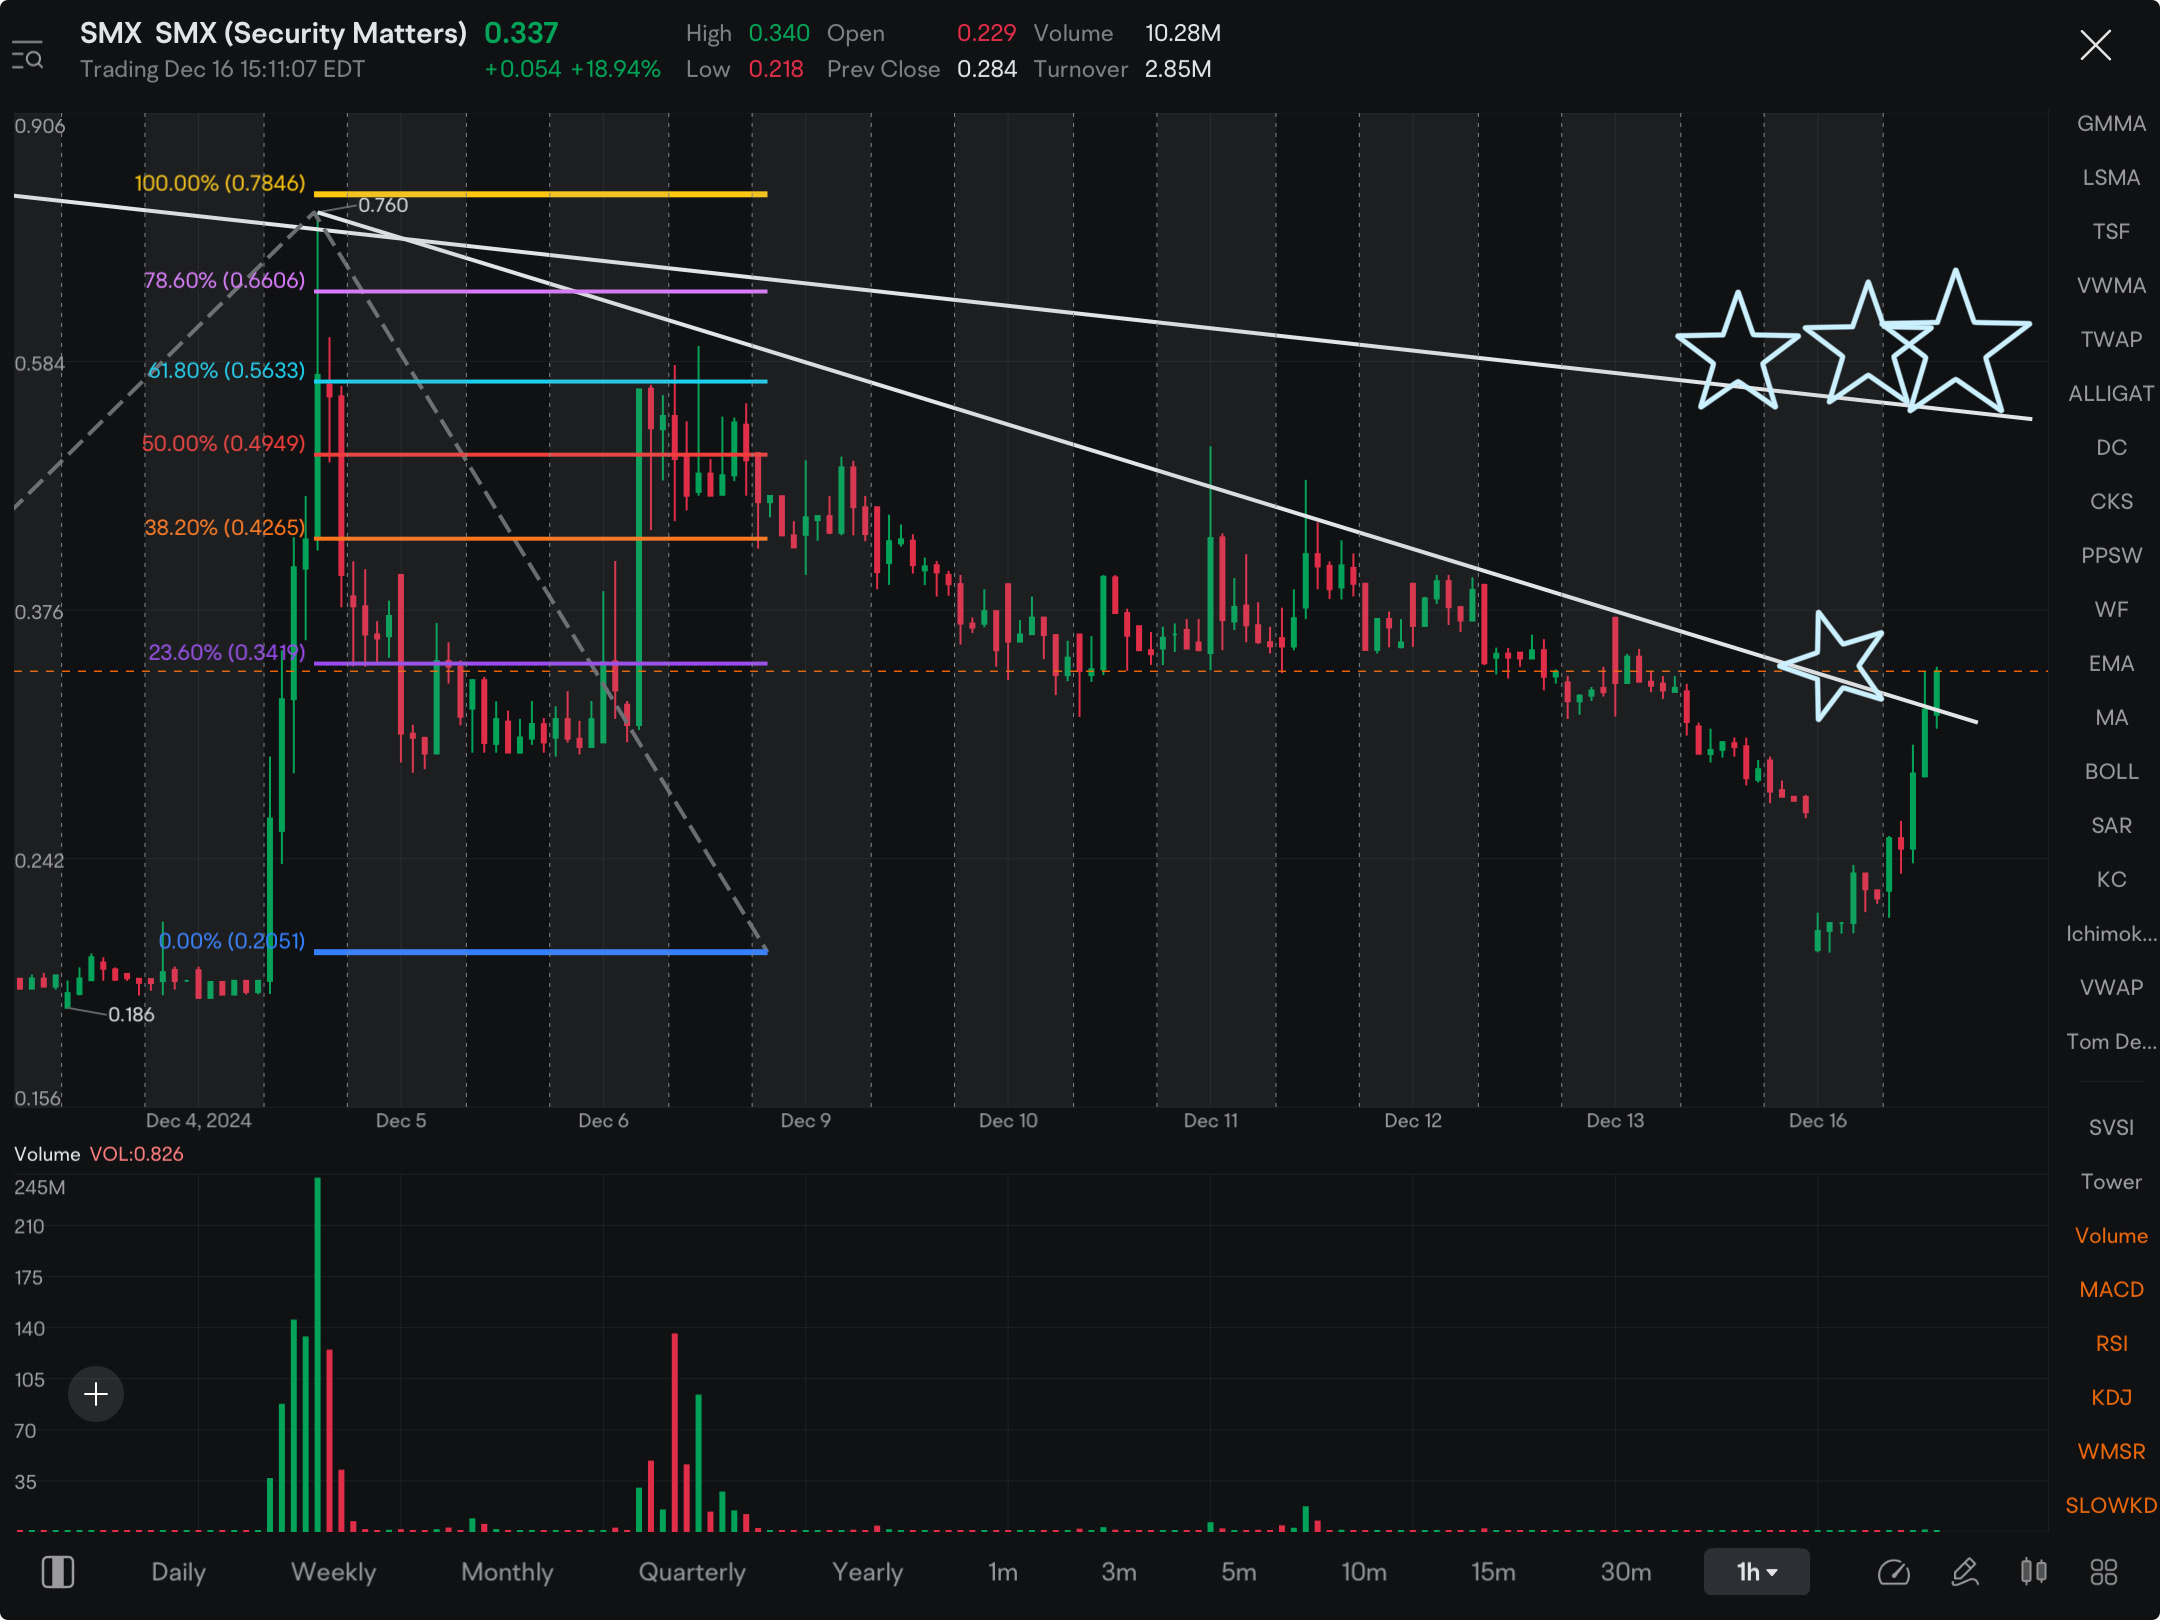Enable the Tom DeMark indicator
This screenshot has width=2160, height=1620.
coord(2111,1042)
